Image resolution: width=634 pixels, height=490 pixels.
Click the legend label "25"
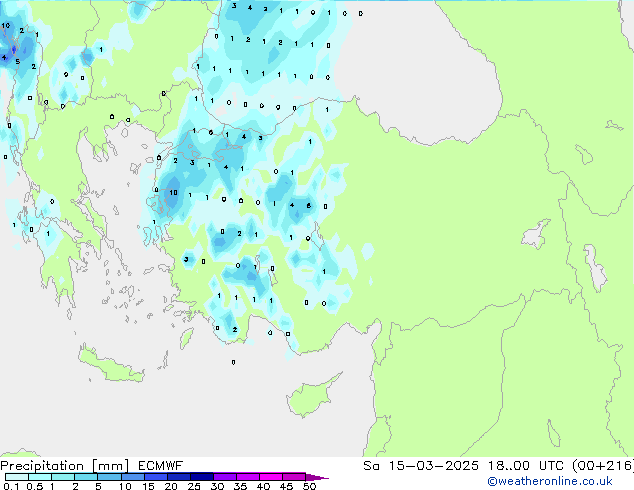(x=194, y=486)
